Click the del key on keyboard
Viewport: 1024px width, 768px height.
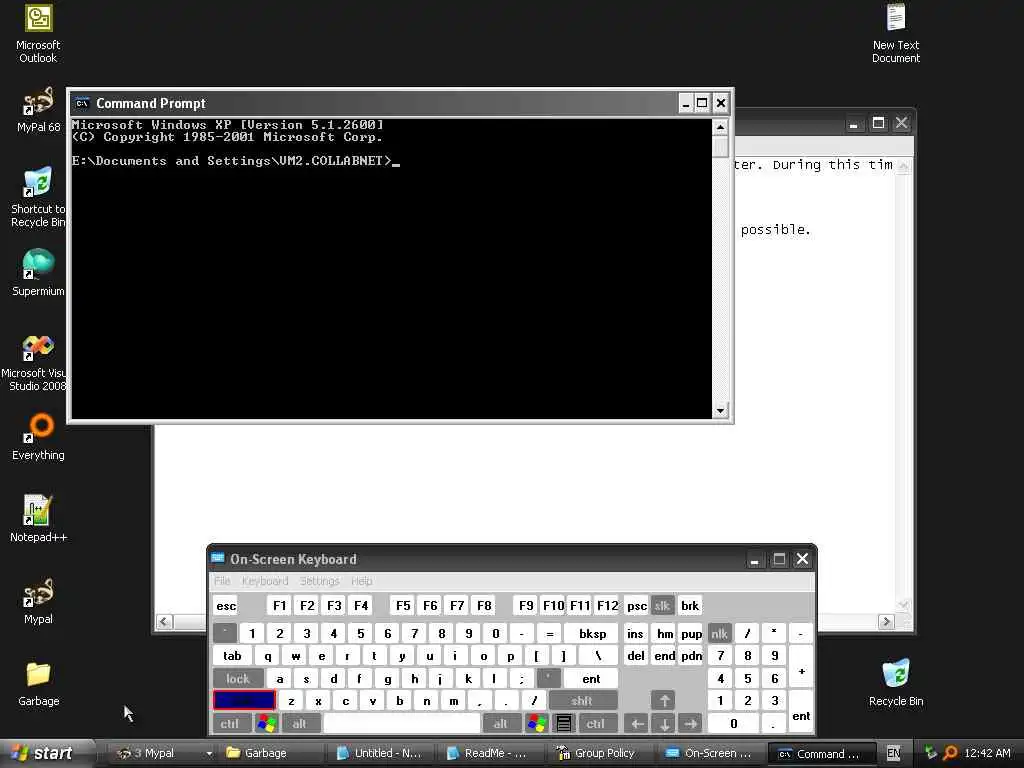[635, 656]
